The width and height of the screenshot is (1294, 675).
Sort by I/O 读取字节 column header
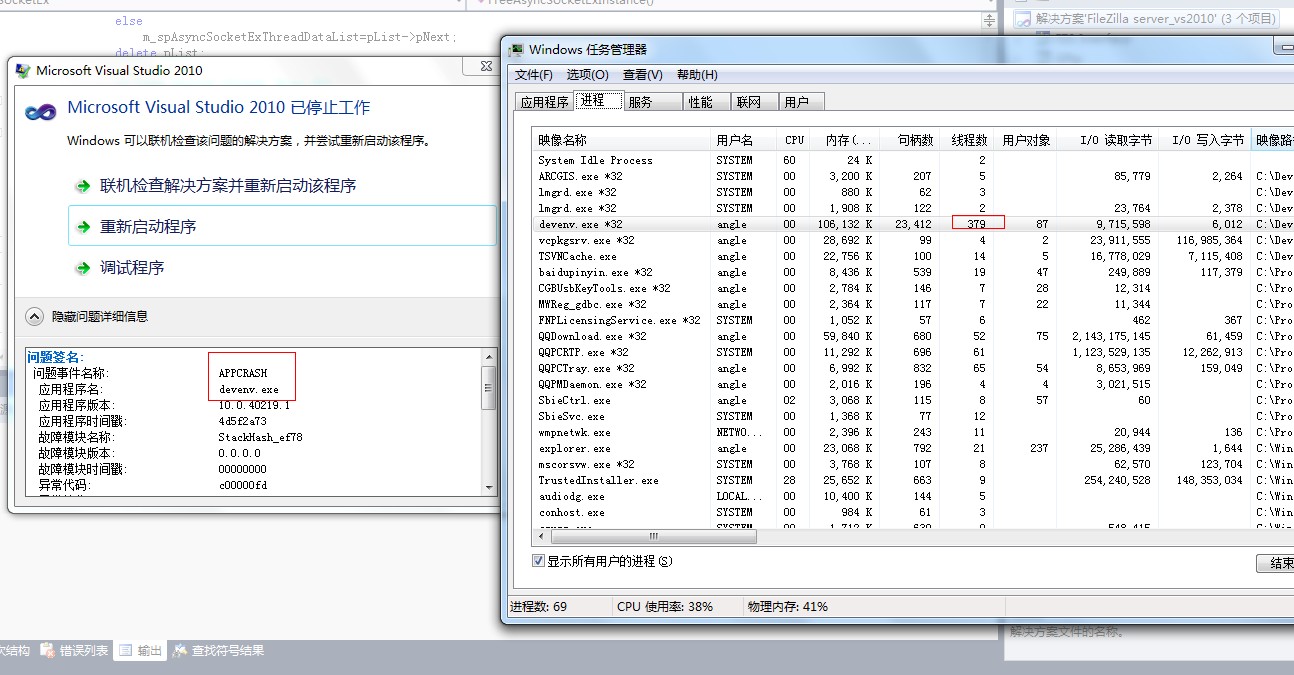tap(1106, 140)
